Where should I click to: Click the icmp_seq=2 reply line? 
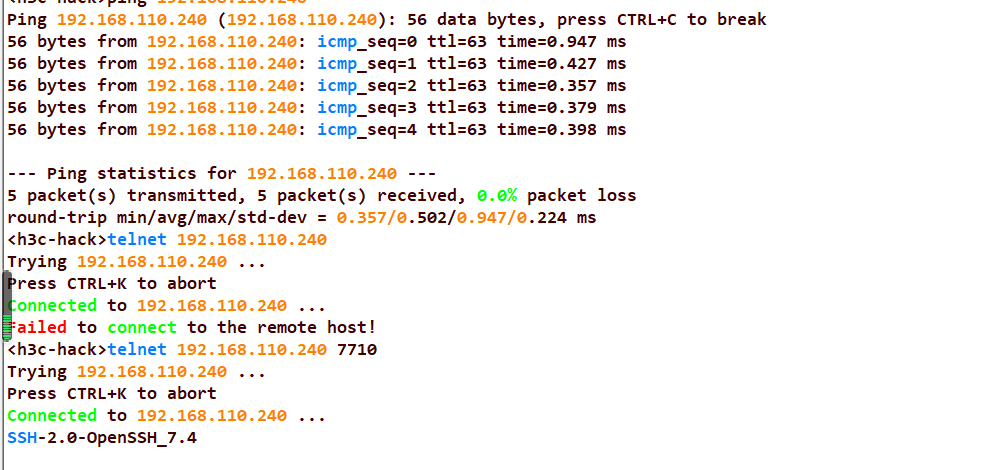tap(316, 85)
